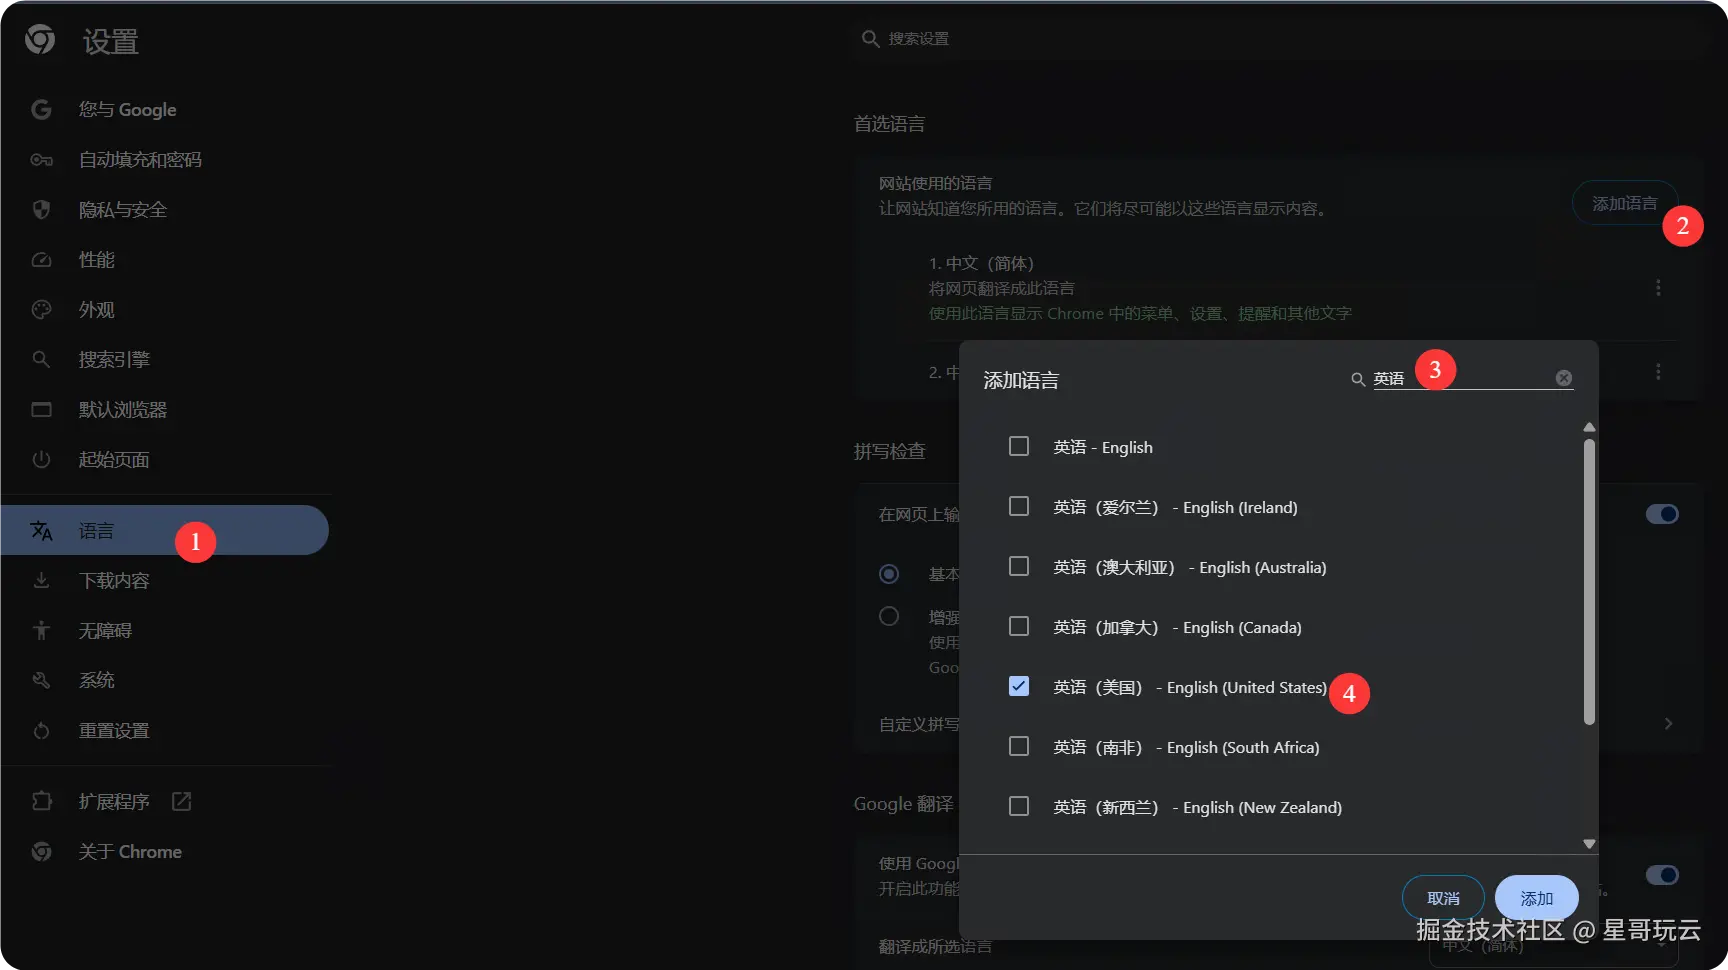Open the 系统 settings section
Viewport: 1728px width, 970px height.
165,681
